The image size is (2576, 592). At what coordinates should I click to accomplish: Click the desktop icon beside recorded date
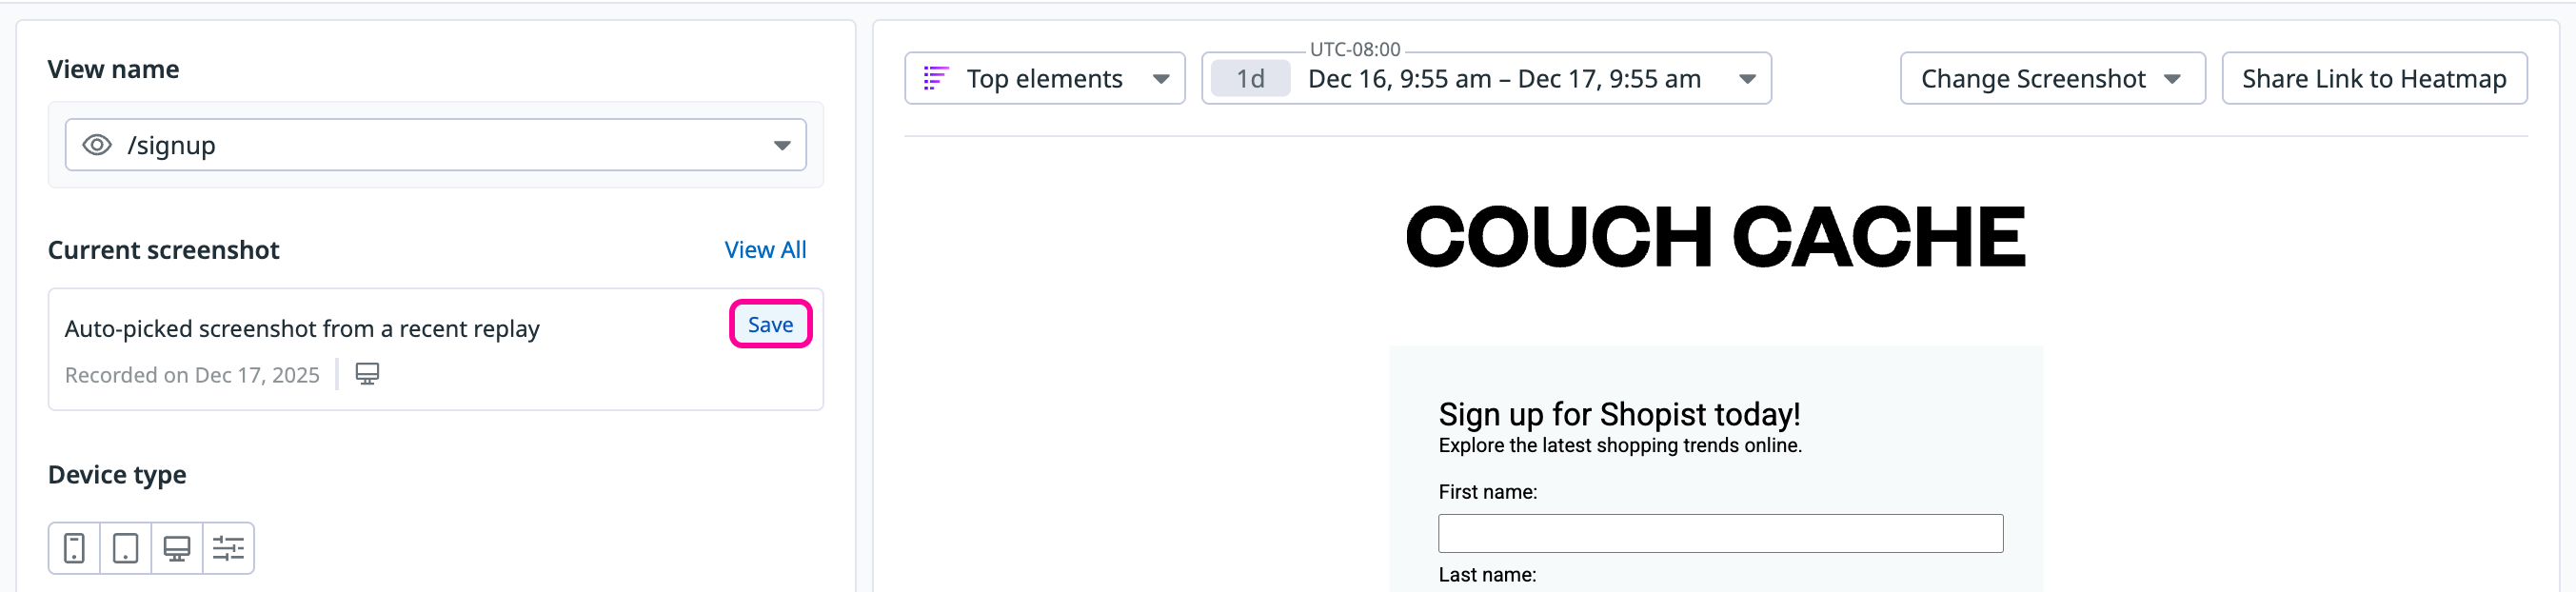click(367, 374)
